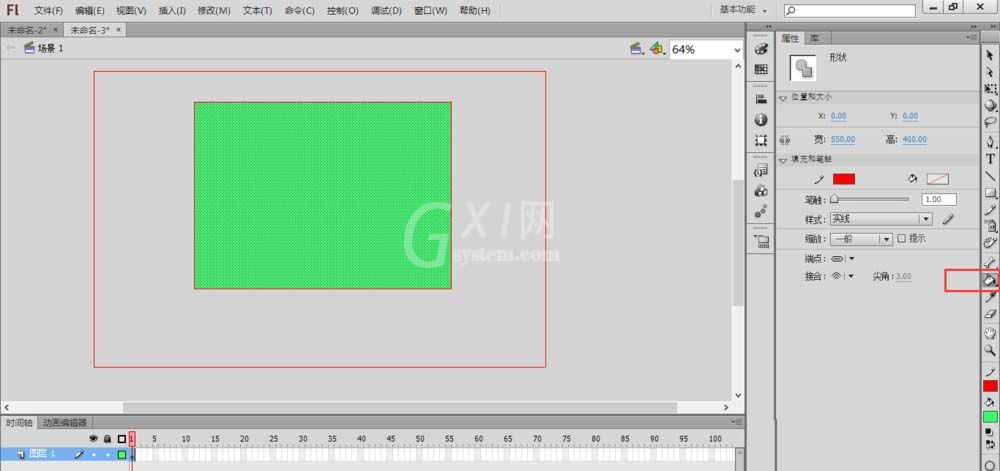Open the Align panel icon
The width and height of the screenshot is (1000, 471).
tap(760, 99)
